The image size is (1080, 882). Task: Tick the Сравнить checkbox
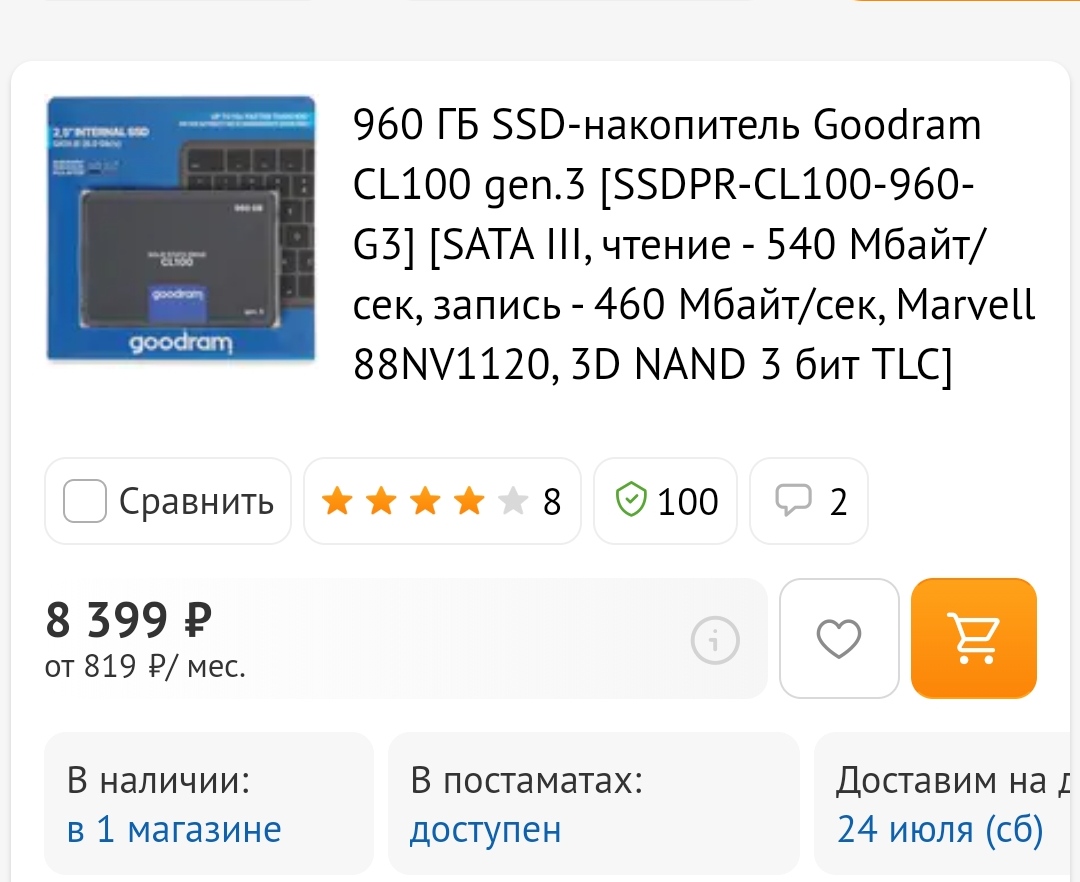[x=85, y=501]
